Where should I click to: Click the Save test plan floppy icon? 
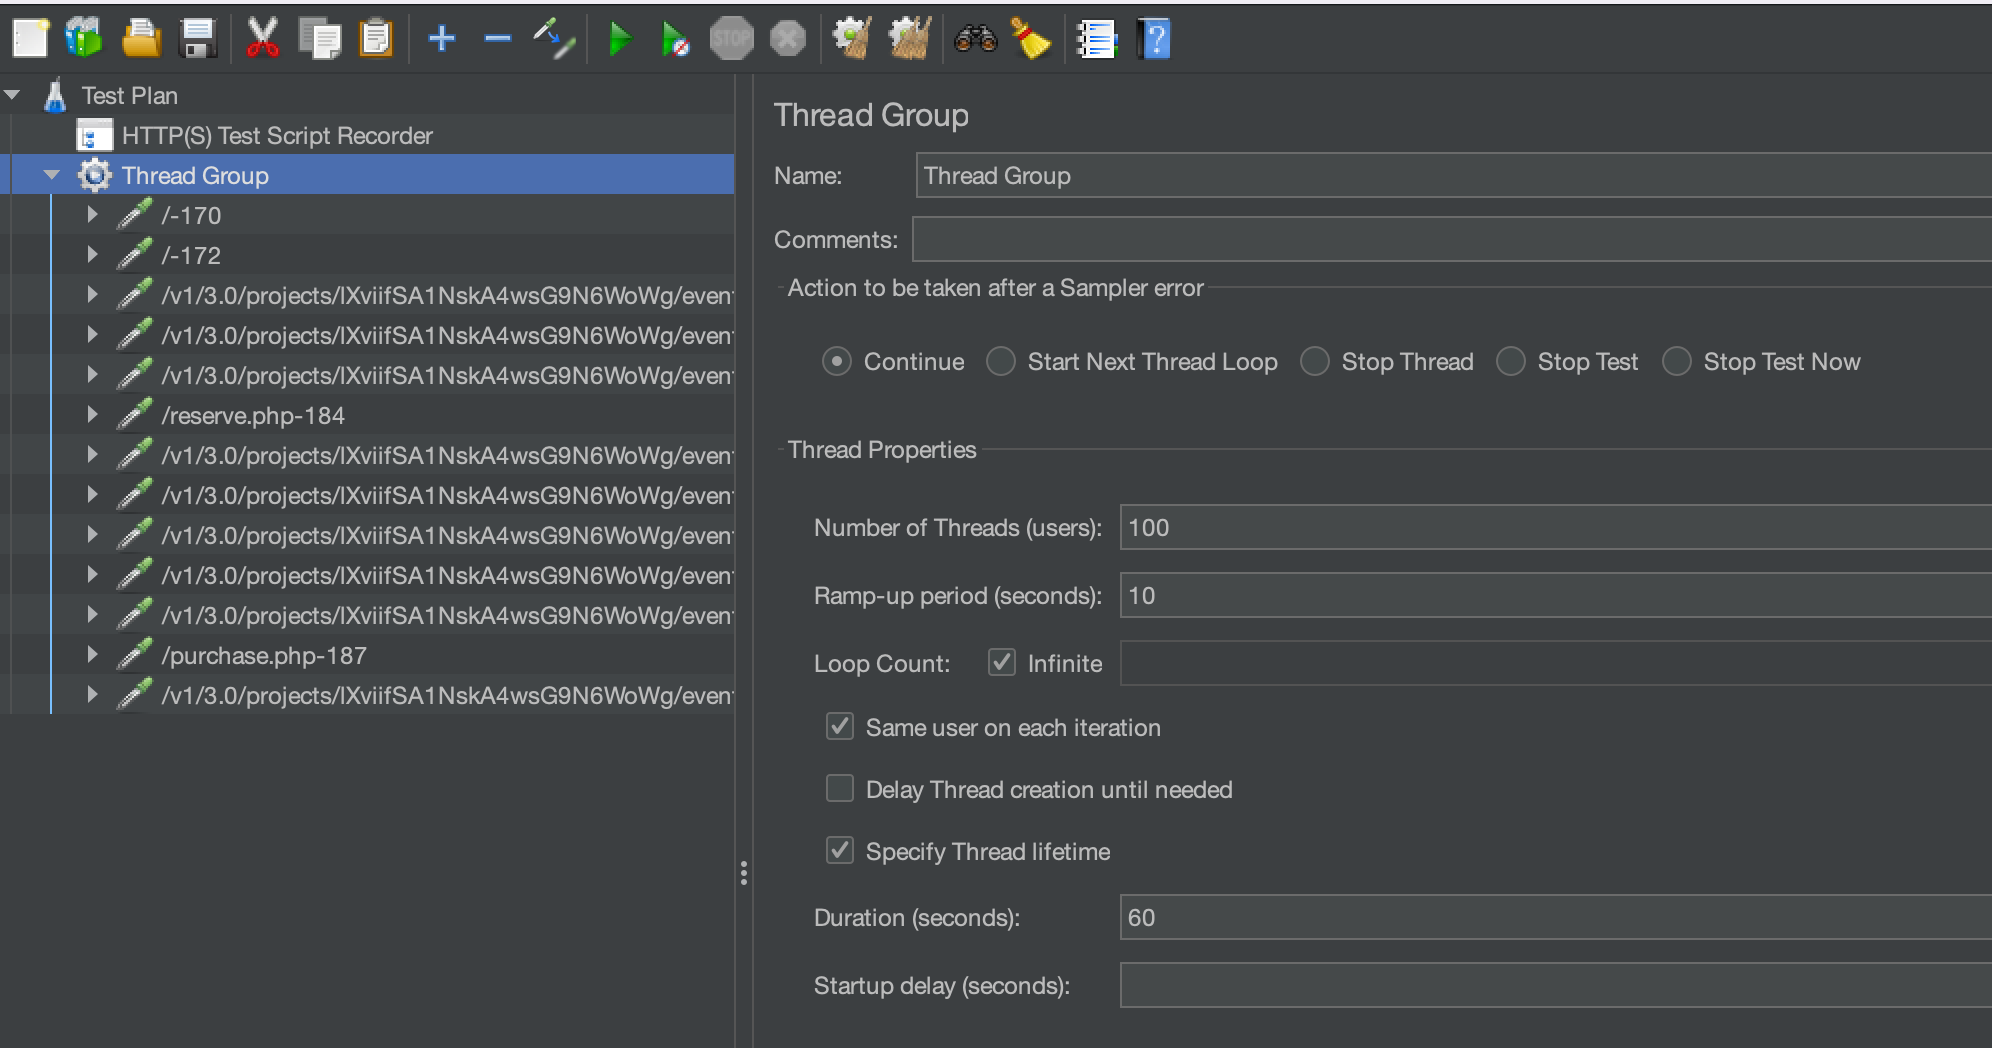tap(198, 40)
